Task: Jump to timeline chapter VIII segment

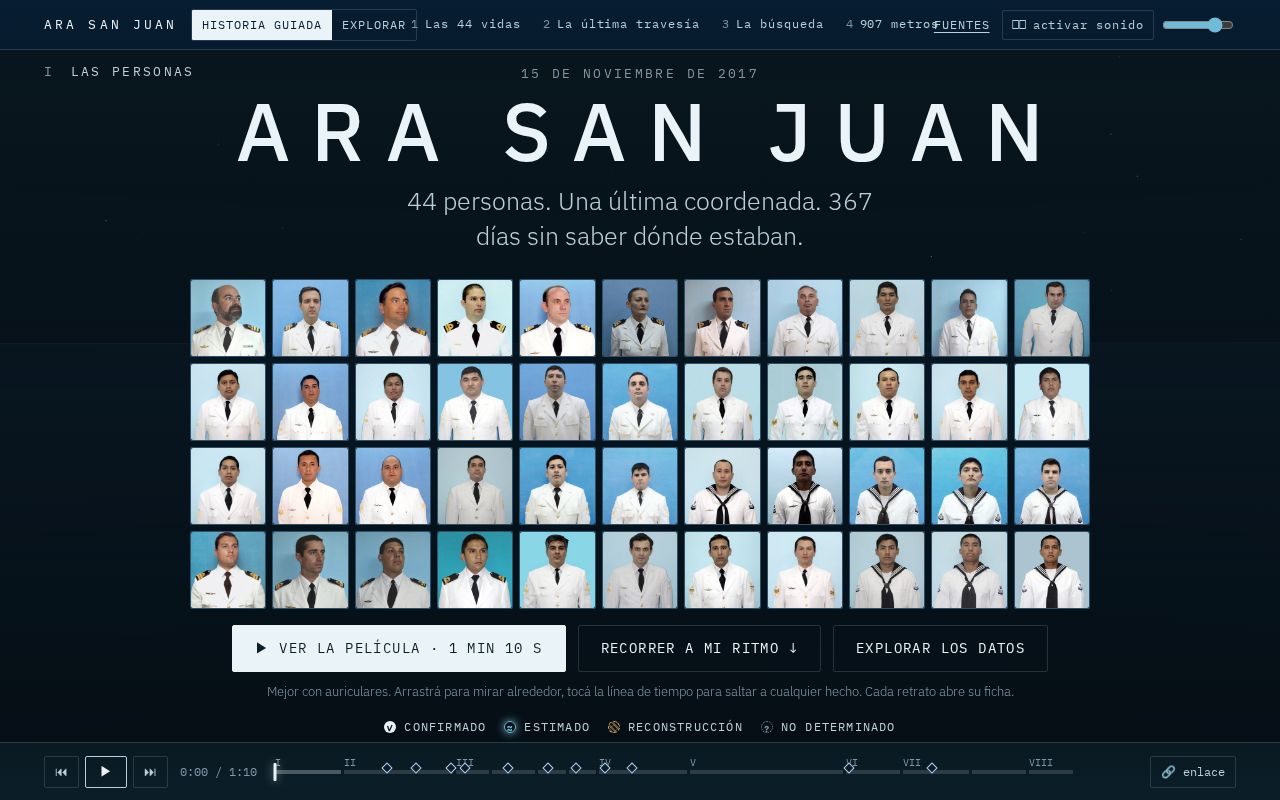Action: [1051, 771]
